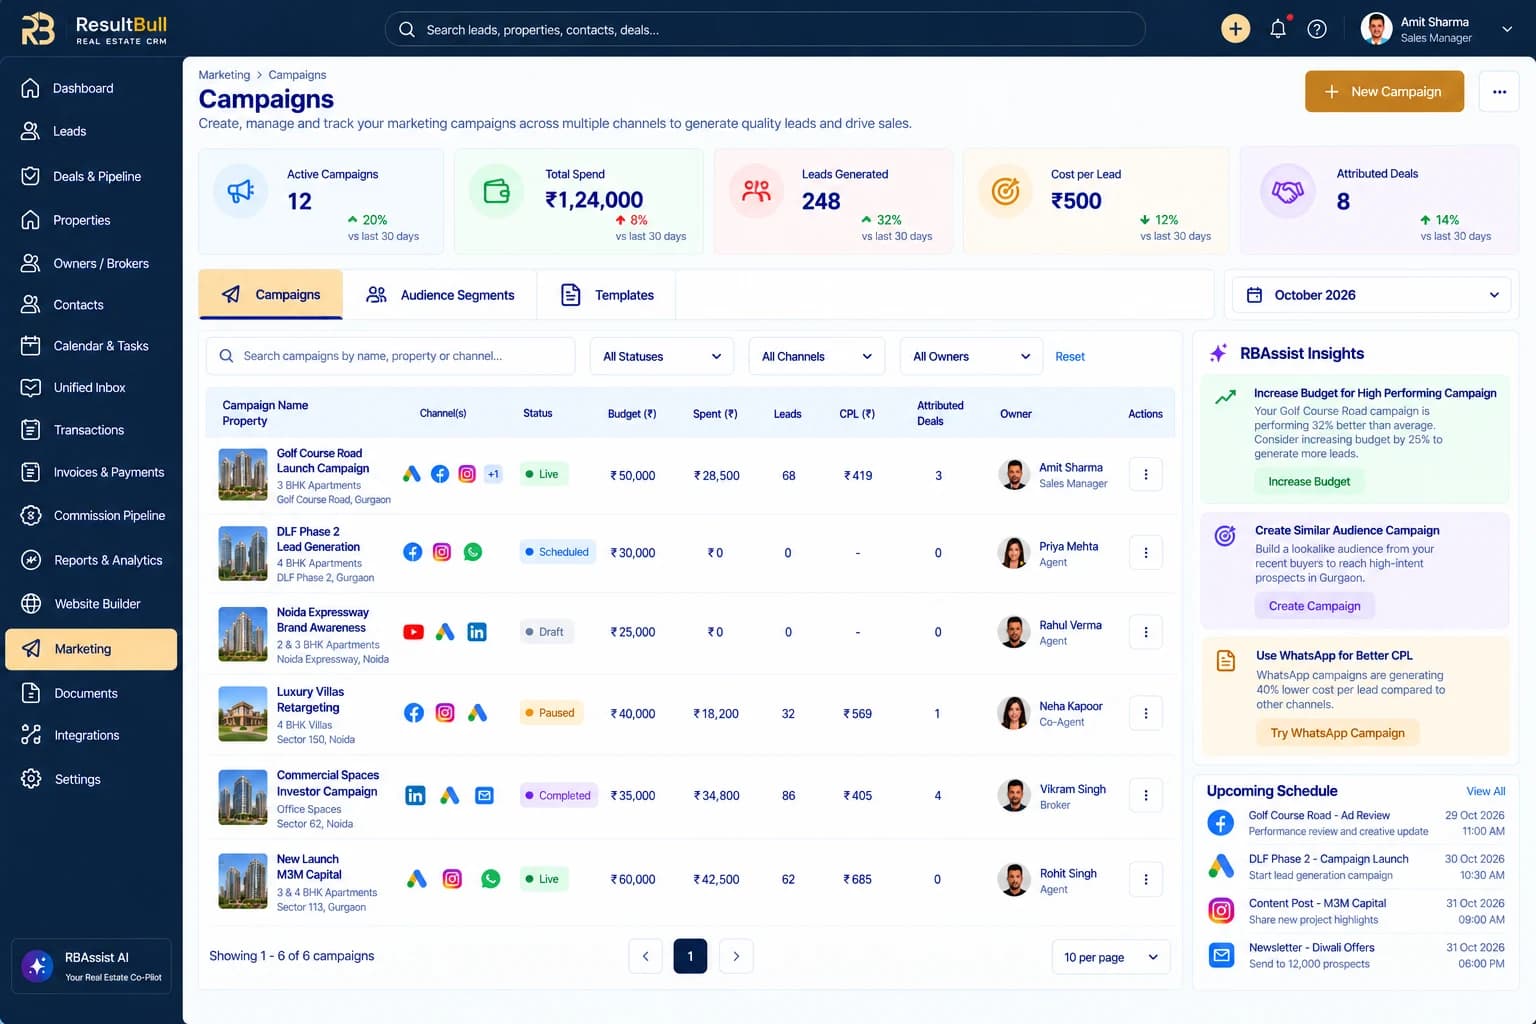Open row actions for New Launch M3M Capital

tap(1146, 879)
